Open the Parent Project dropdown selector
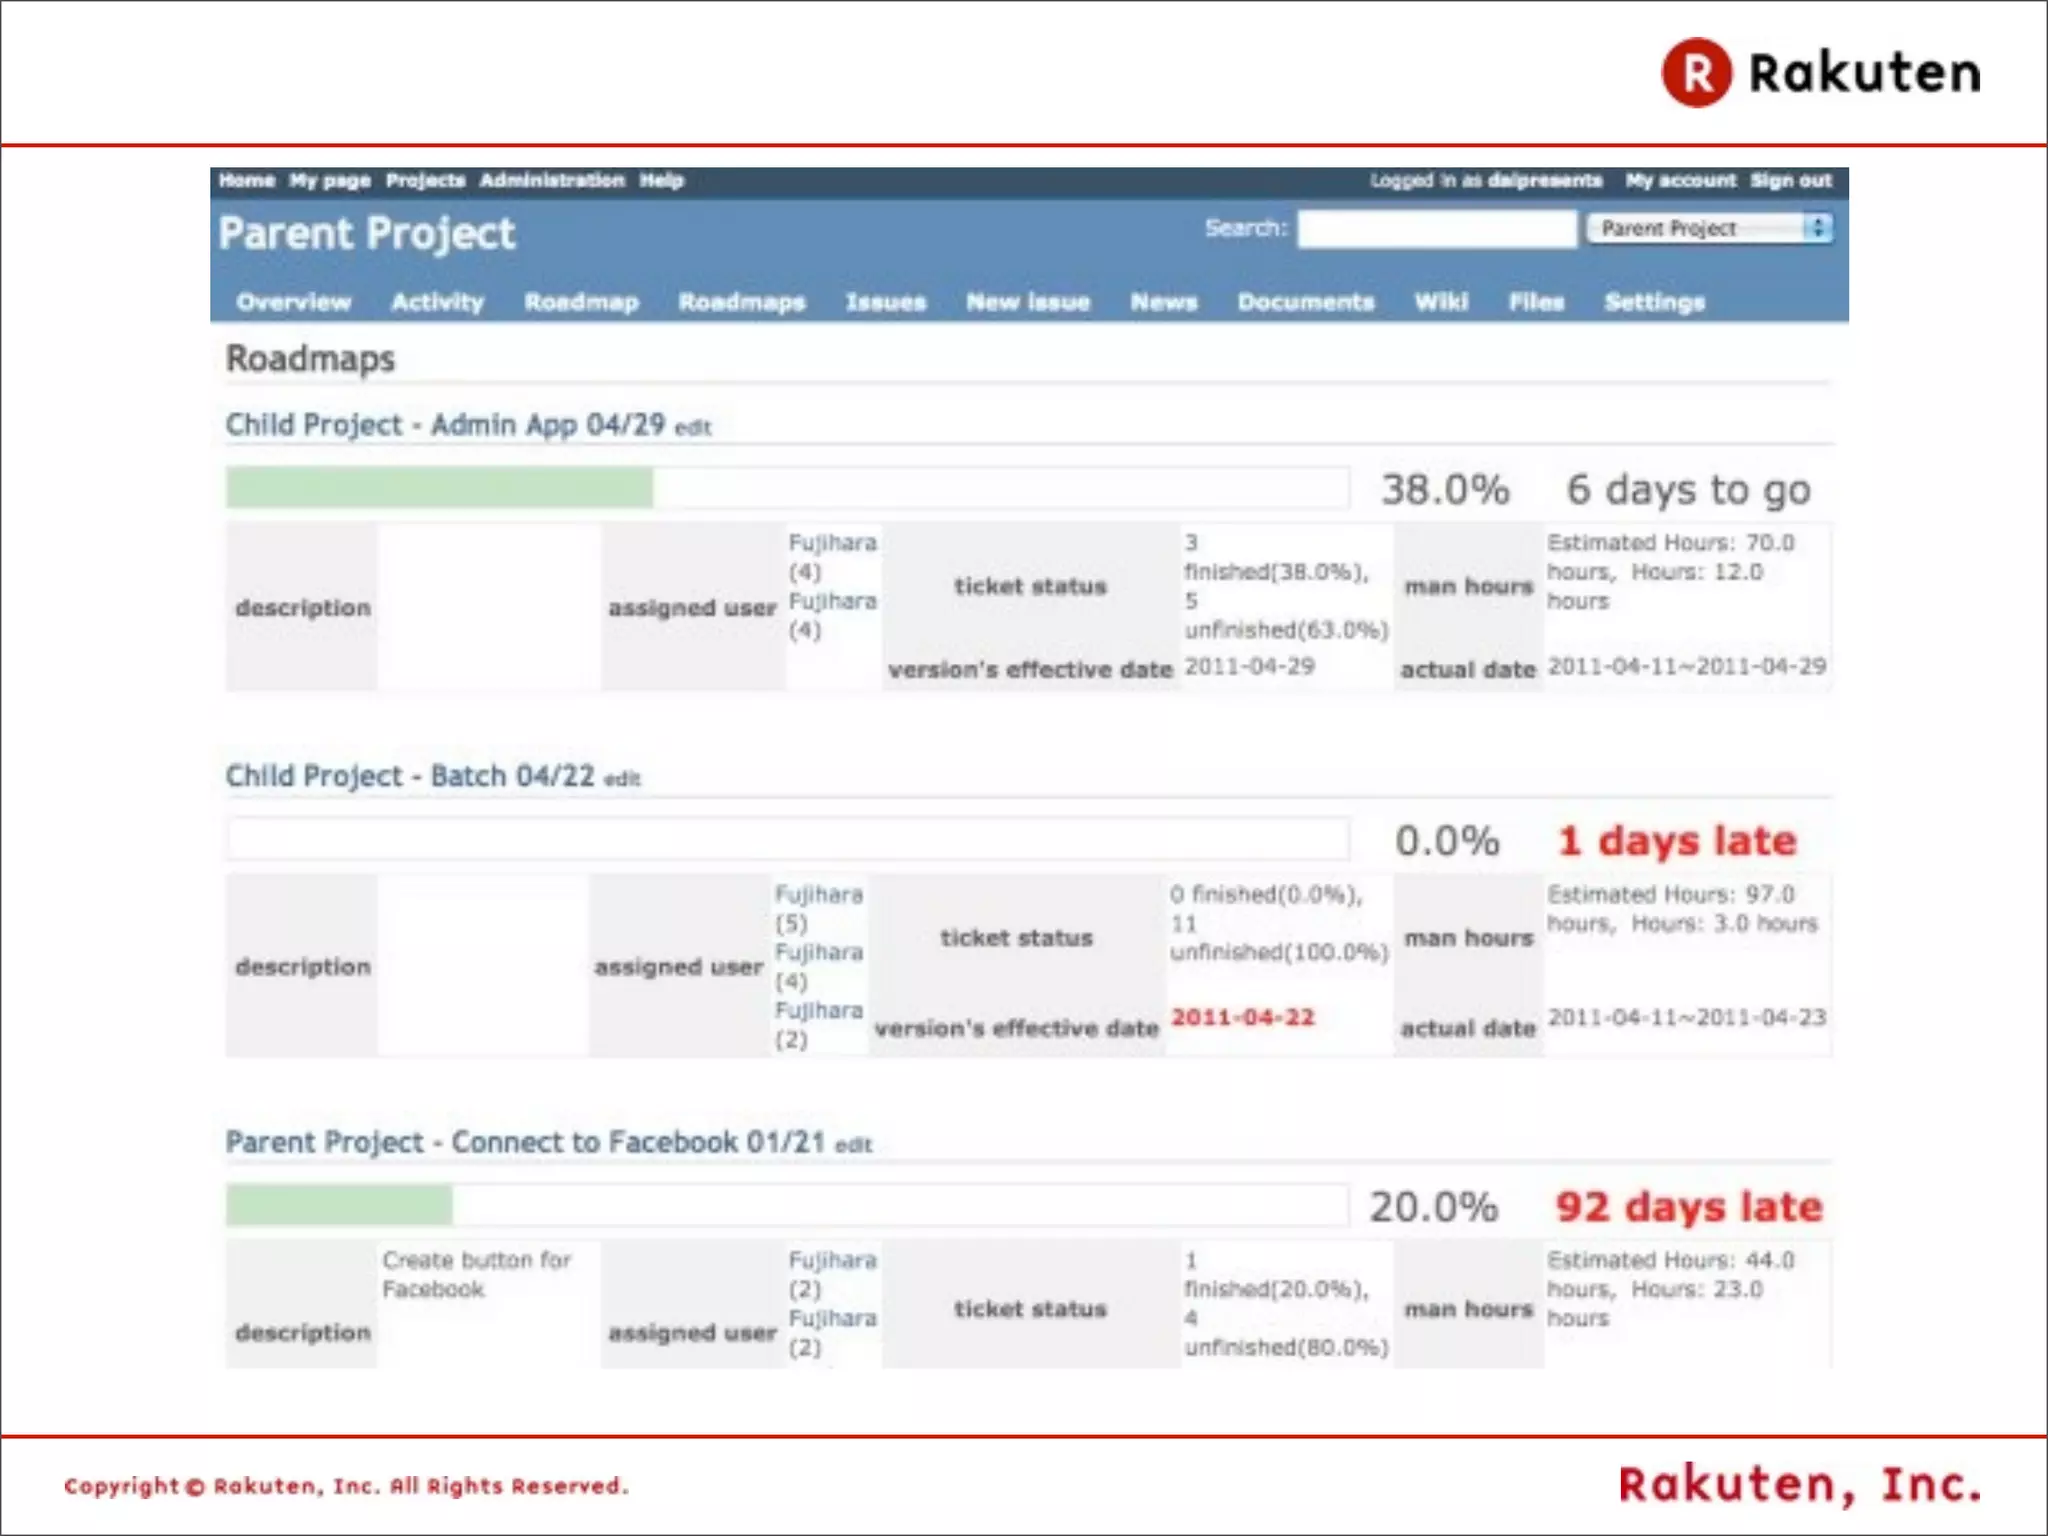 point(1710,229)
